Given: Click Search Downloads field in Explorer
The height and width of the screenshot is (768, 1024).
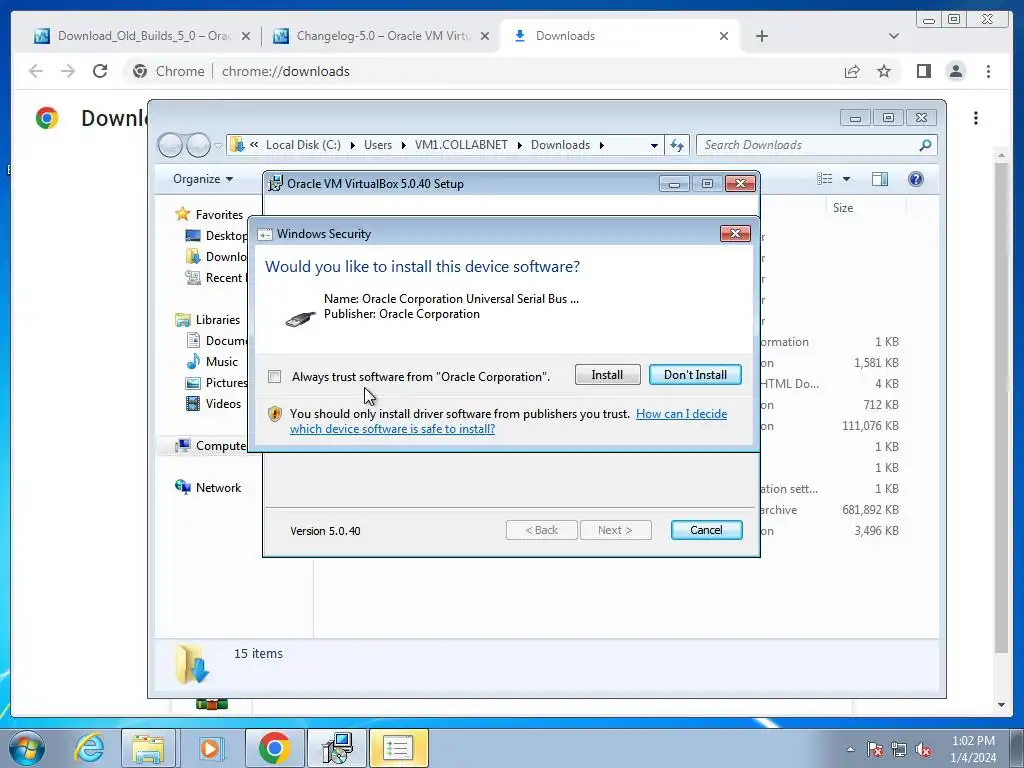Looking at the screenshot, I should [x=816, y=145].
